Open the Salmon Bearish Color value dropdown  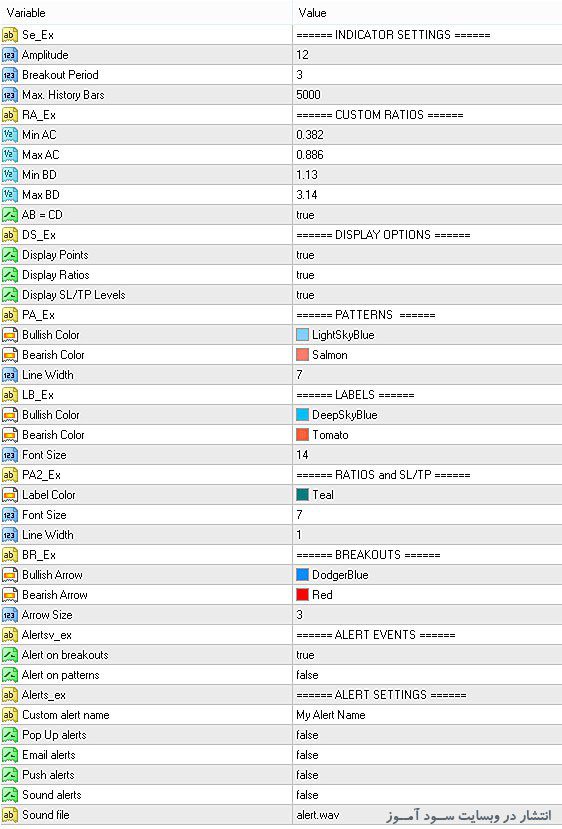point(427,355)
